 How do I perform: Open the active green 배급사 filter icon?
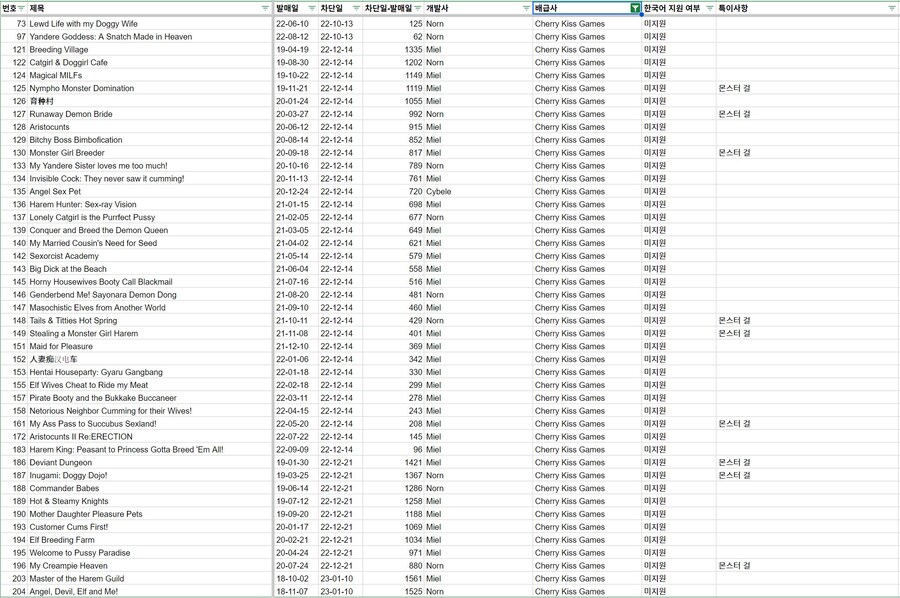tap(635, 8)
